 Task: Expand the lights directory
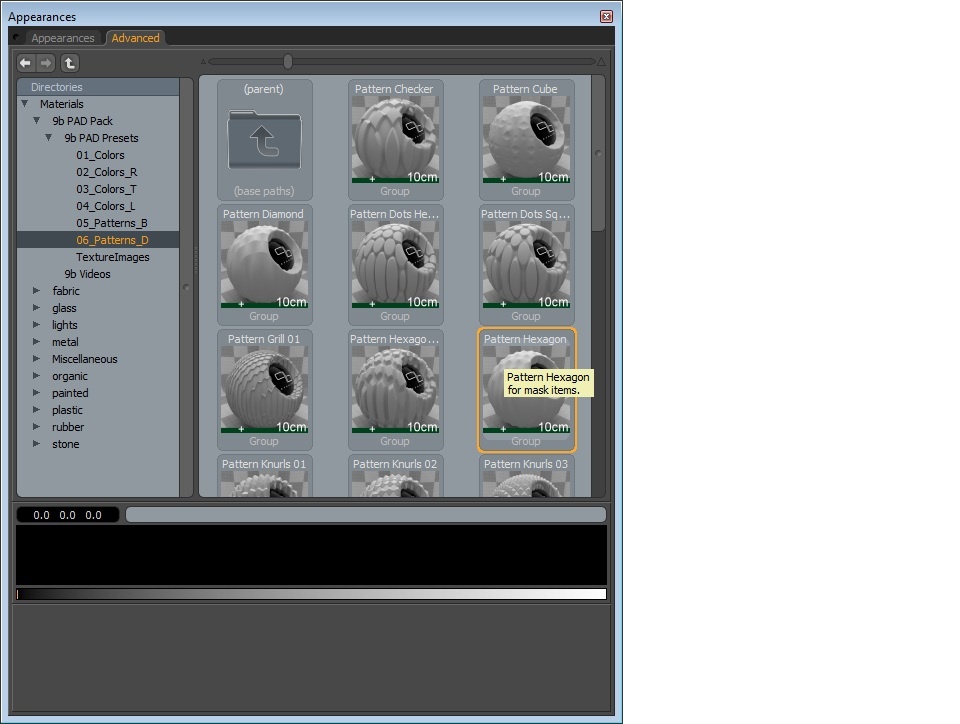tap(36, 325)
